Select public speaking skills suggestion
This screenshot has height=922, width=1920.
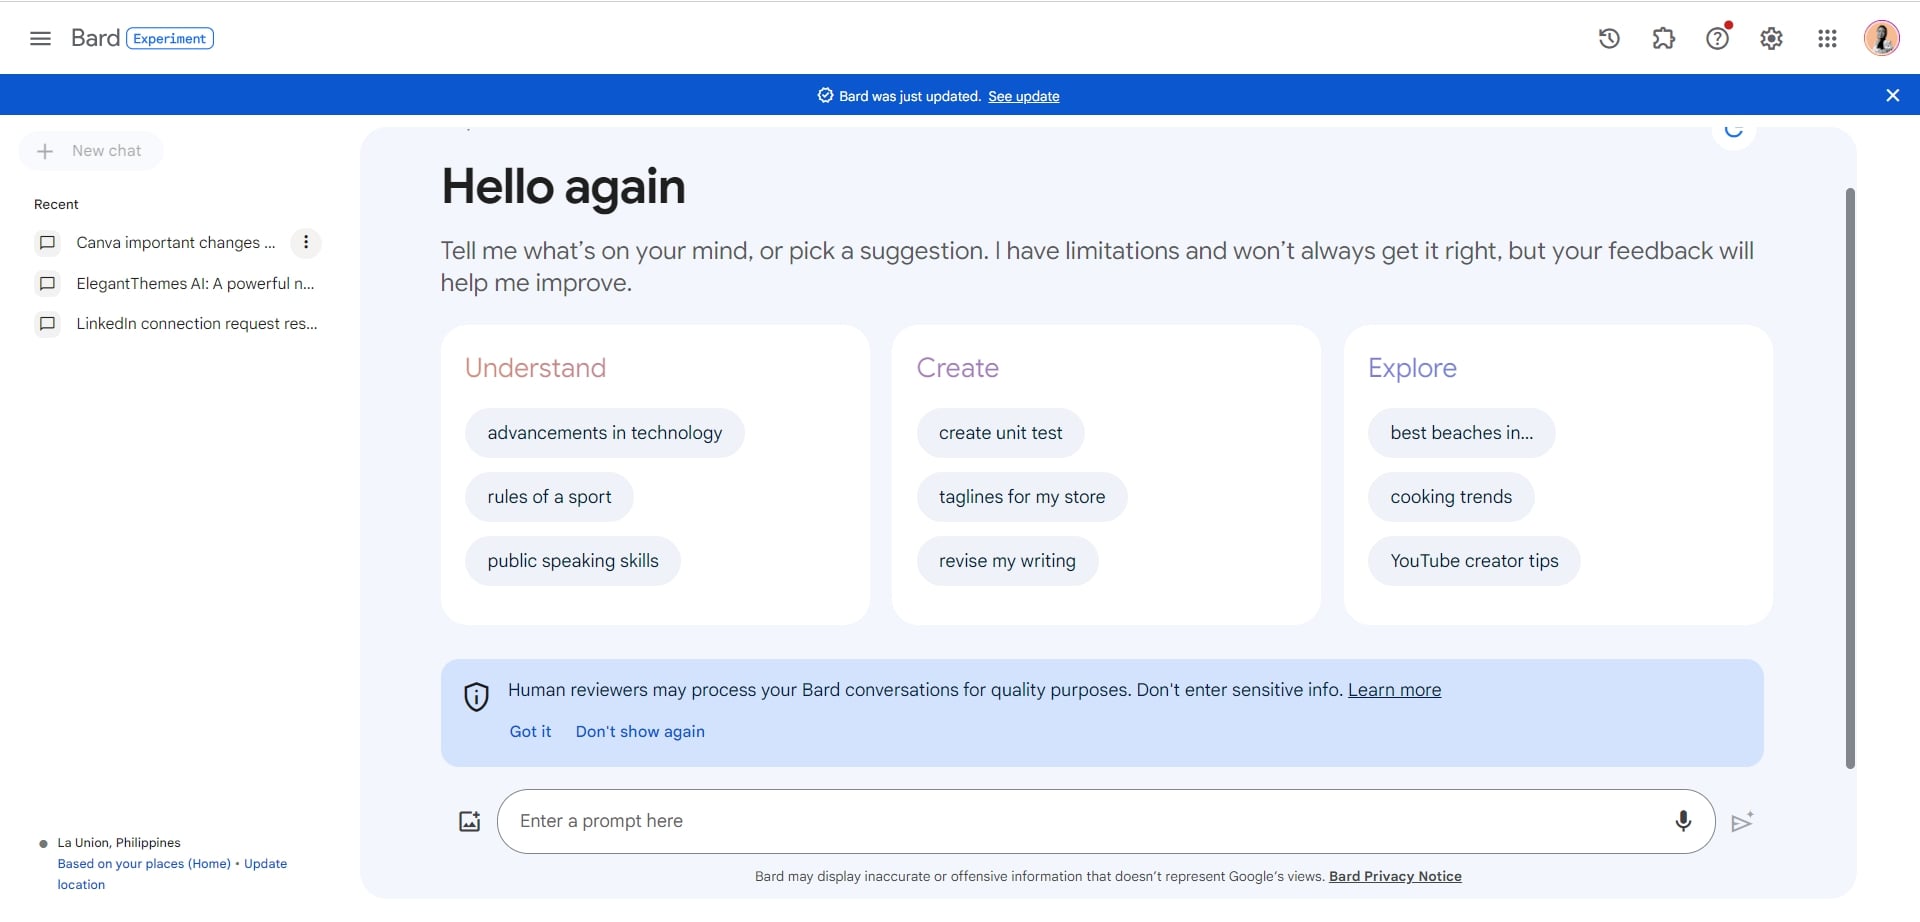[x=573, y=561]
